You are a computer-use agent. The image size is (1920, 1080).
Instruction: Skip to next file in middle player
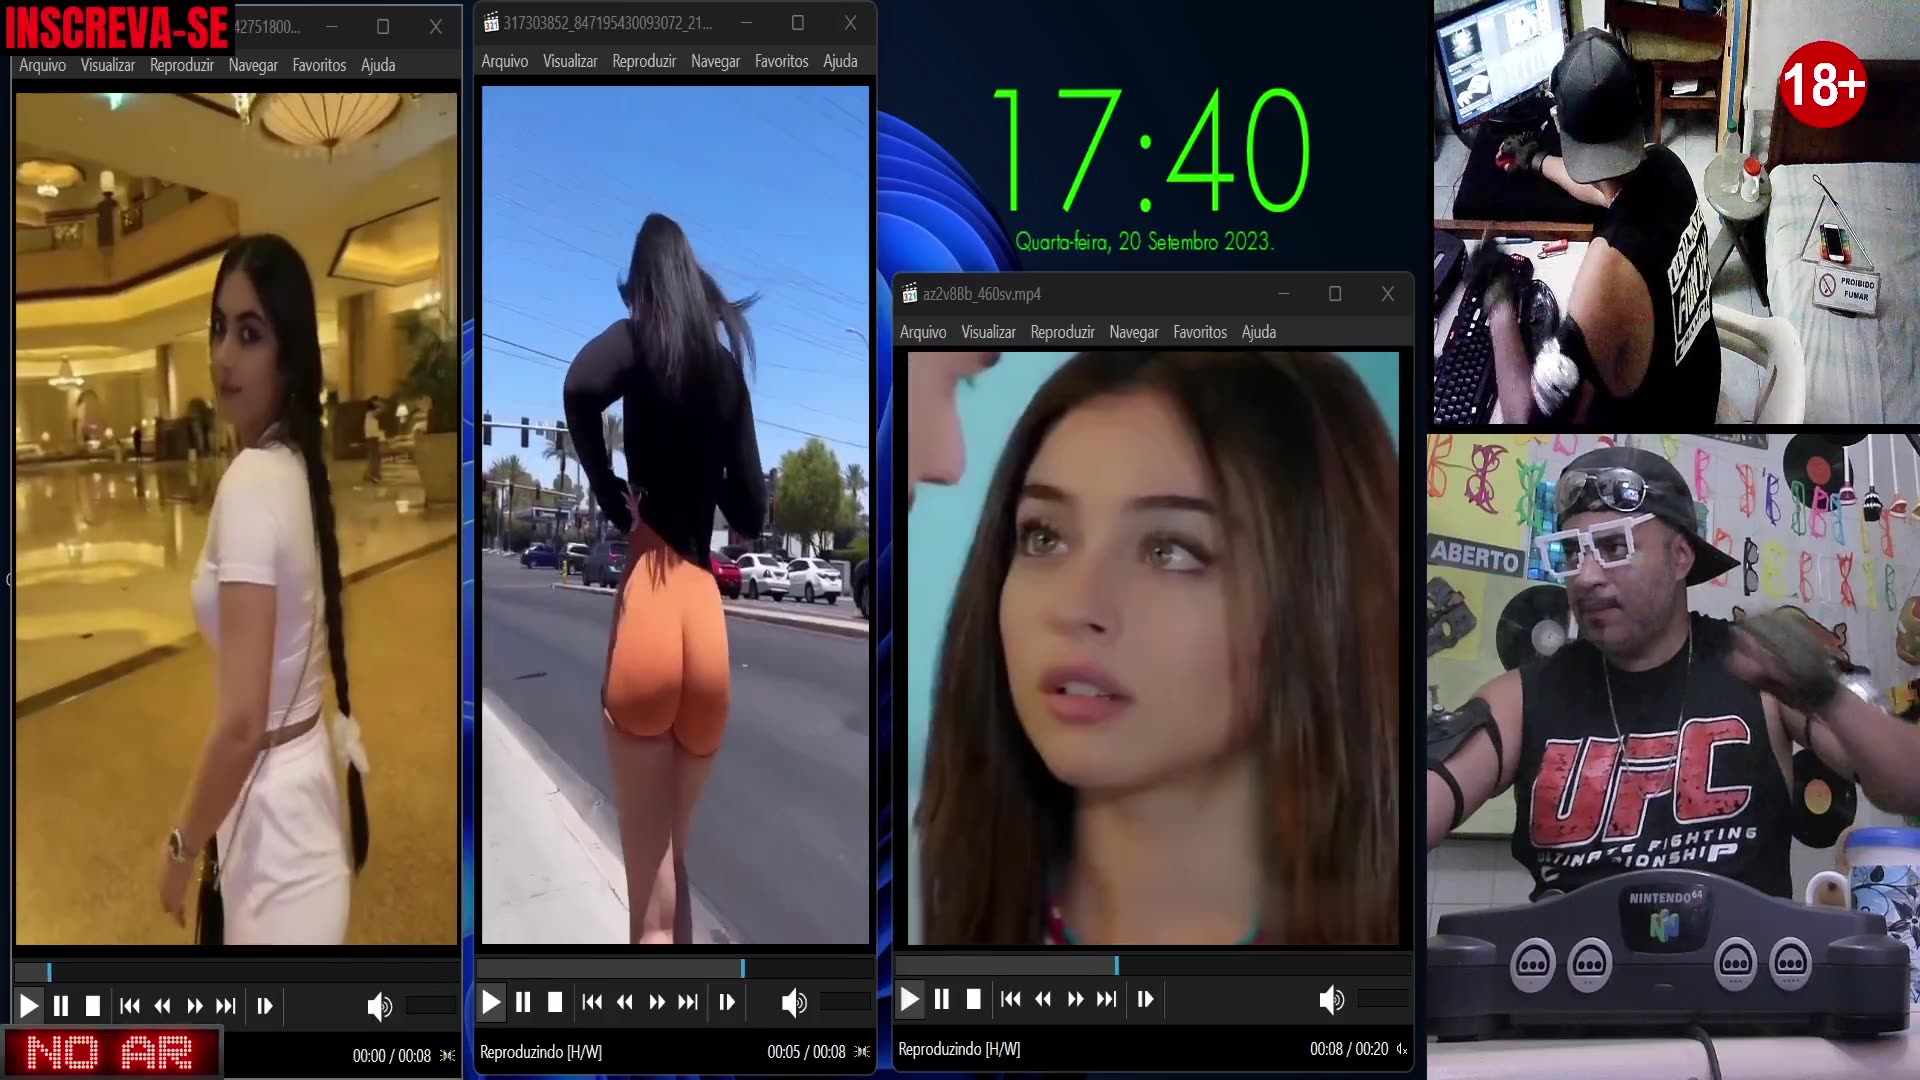pos(688,1002)
